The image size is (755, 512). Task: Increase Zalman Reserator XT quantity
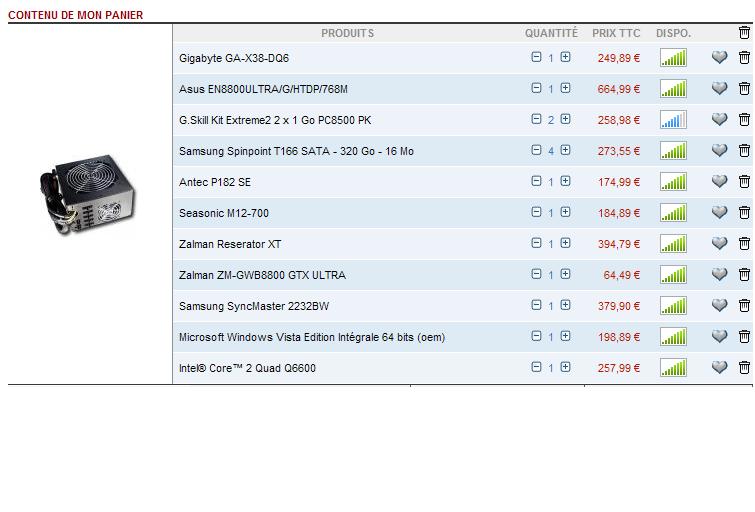565,243
